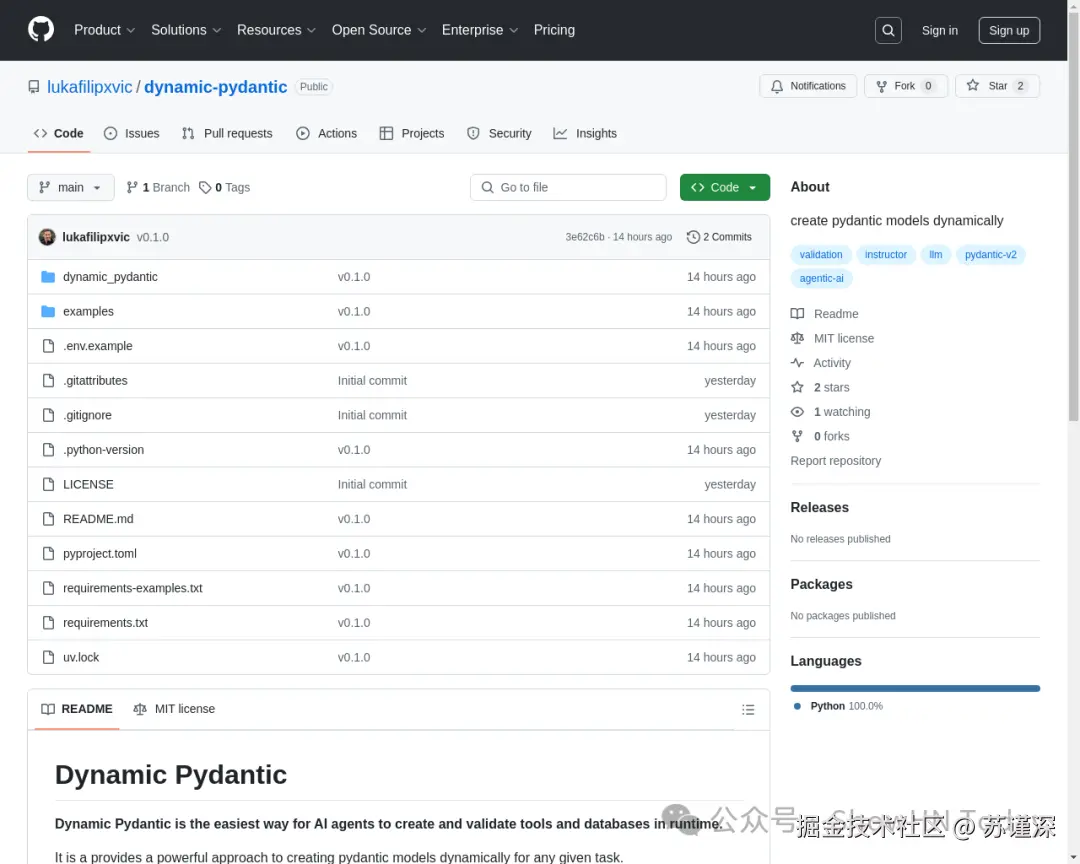Open the pyproject.toml file
Screen dimensions: 1080x864
pos(100,554)
